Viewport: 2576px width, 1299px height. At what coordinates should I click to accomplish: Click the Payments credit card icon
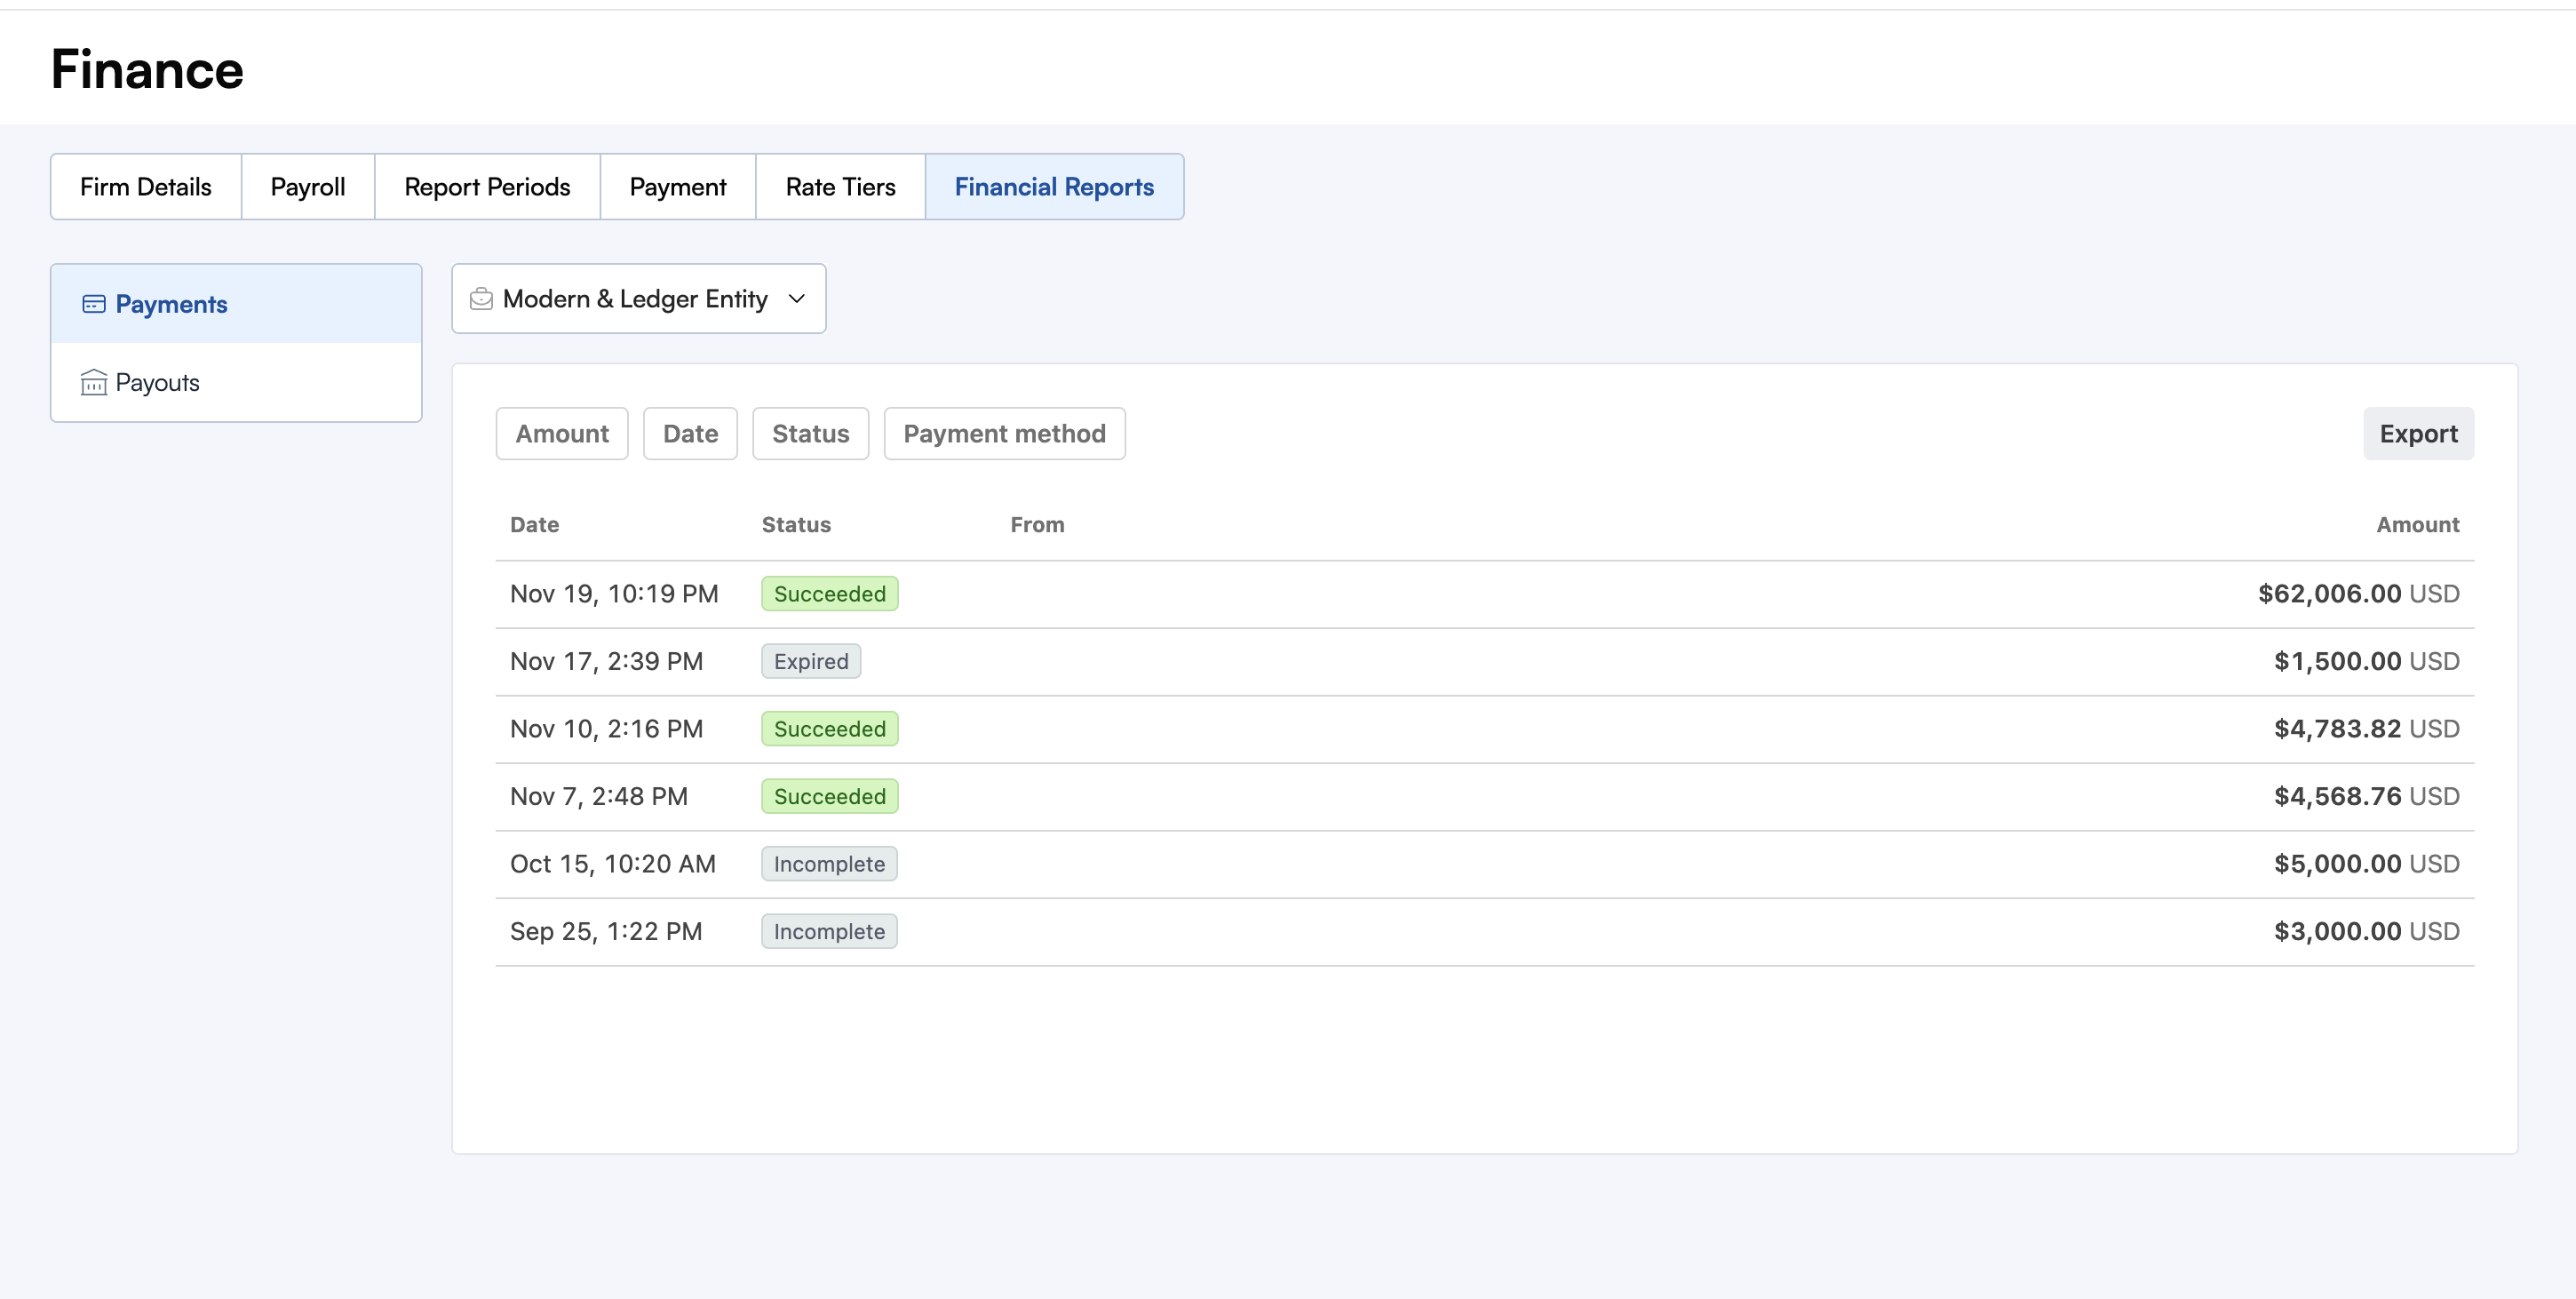[94, 304]
